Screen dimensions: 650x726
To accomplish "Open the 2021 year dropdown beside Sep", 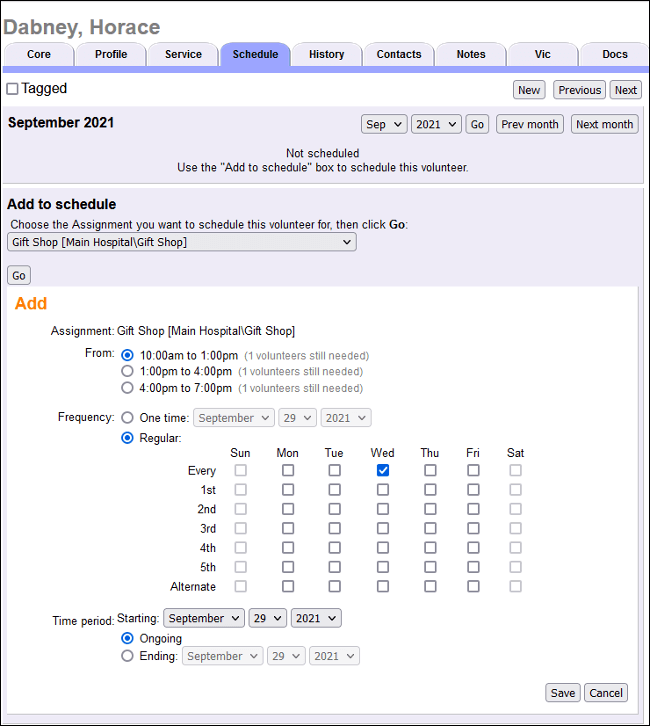I will click(x=436, y=124).
